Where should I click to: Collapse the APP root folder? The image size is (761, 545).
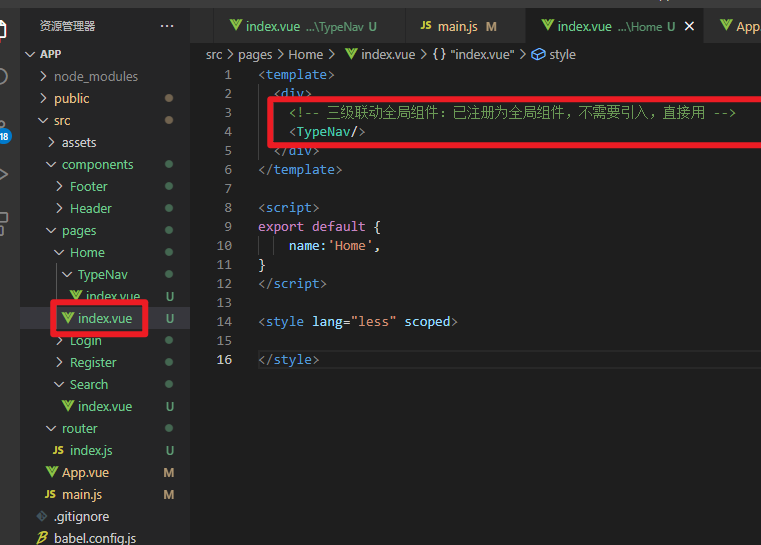[30, 54]
